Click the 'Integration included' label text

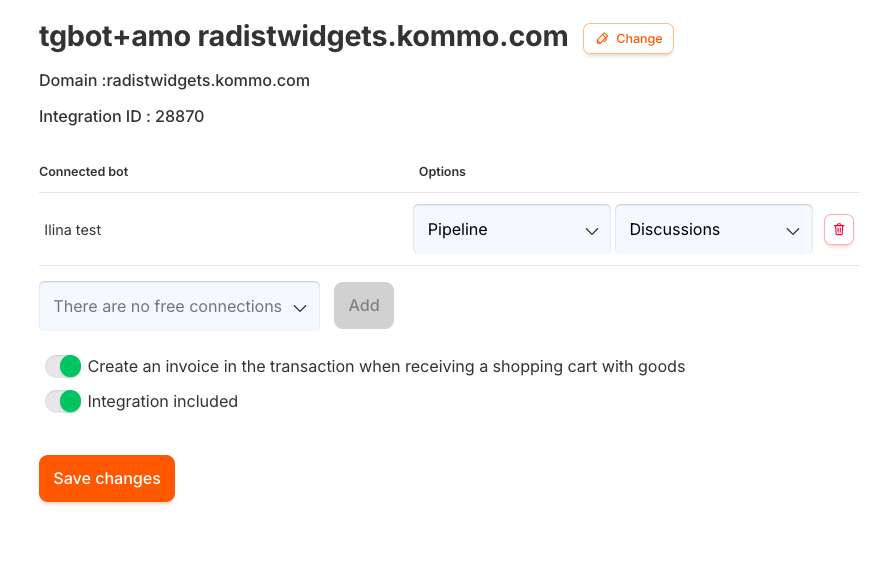pyautogui.click(x=162, y=401)
